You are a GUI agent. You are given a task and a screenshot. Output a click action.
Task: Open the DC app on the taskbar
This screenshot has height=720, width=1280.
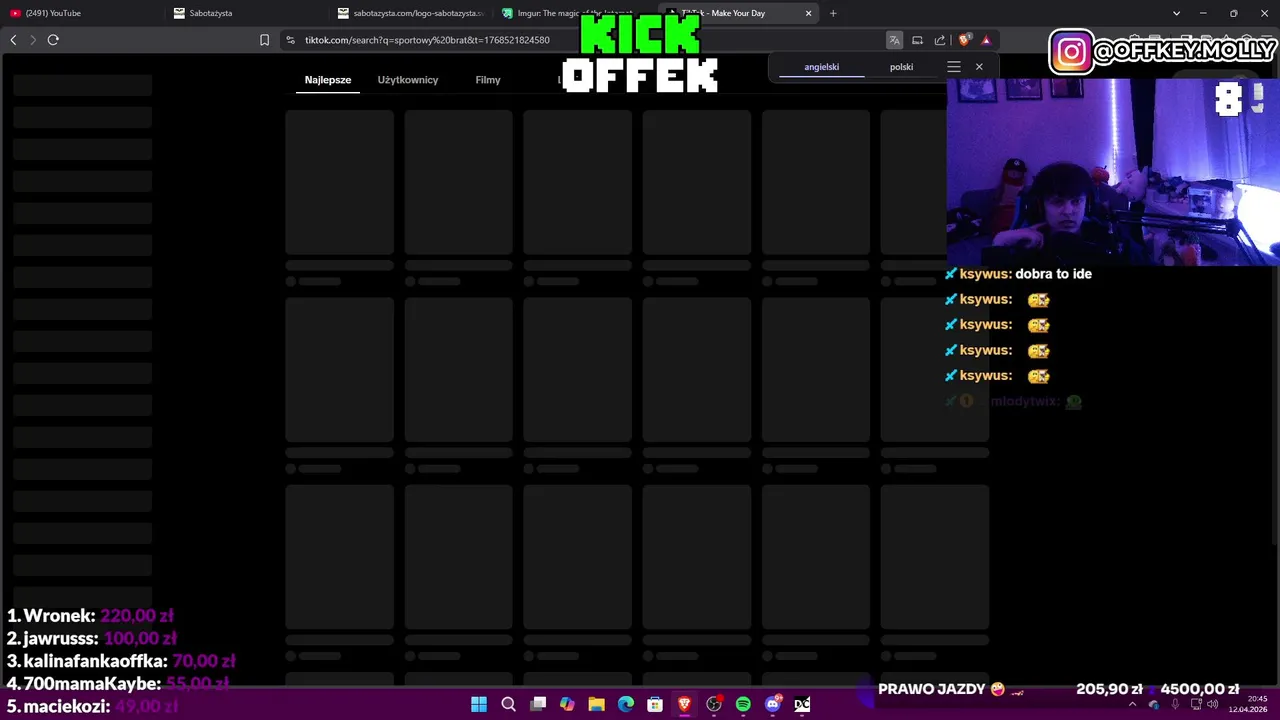coord(802,704)
